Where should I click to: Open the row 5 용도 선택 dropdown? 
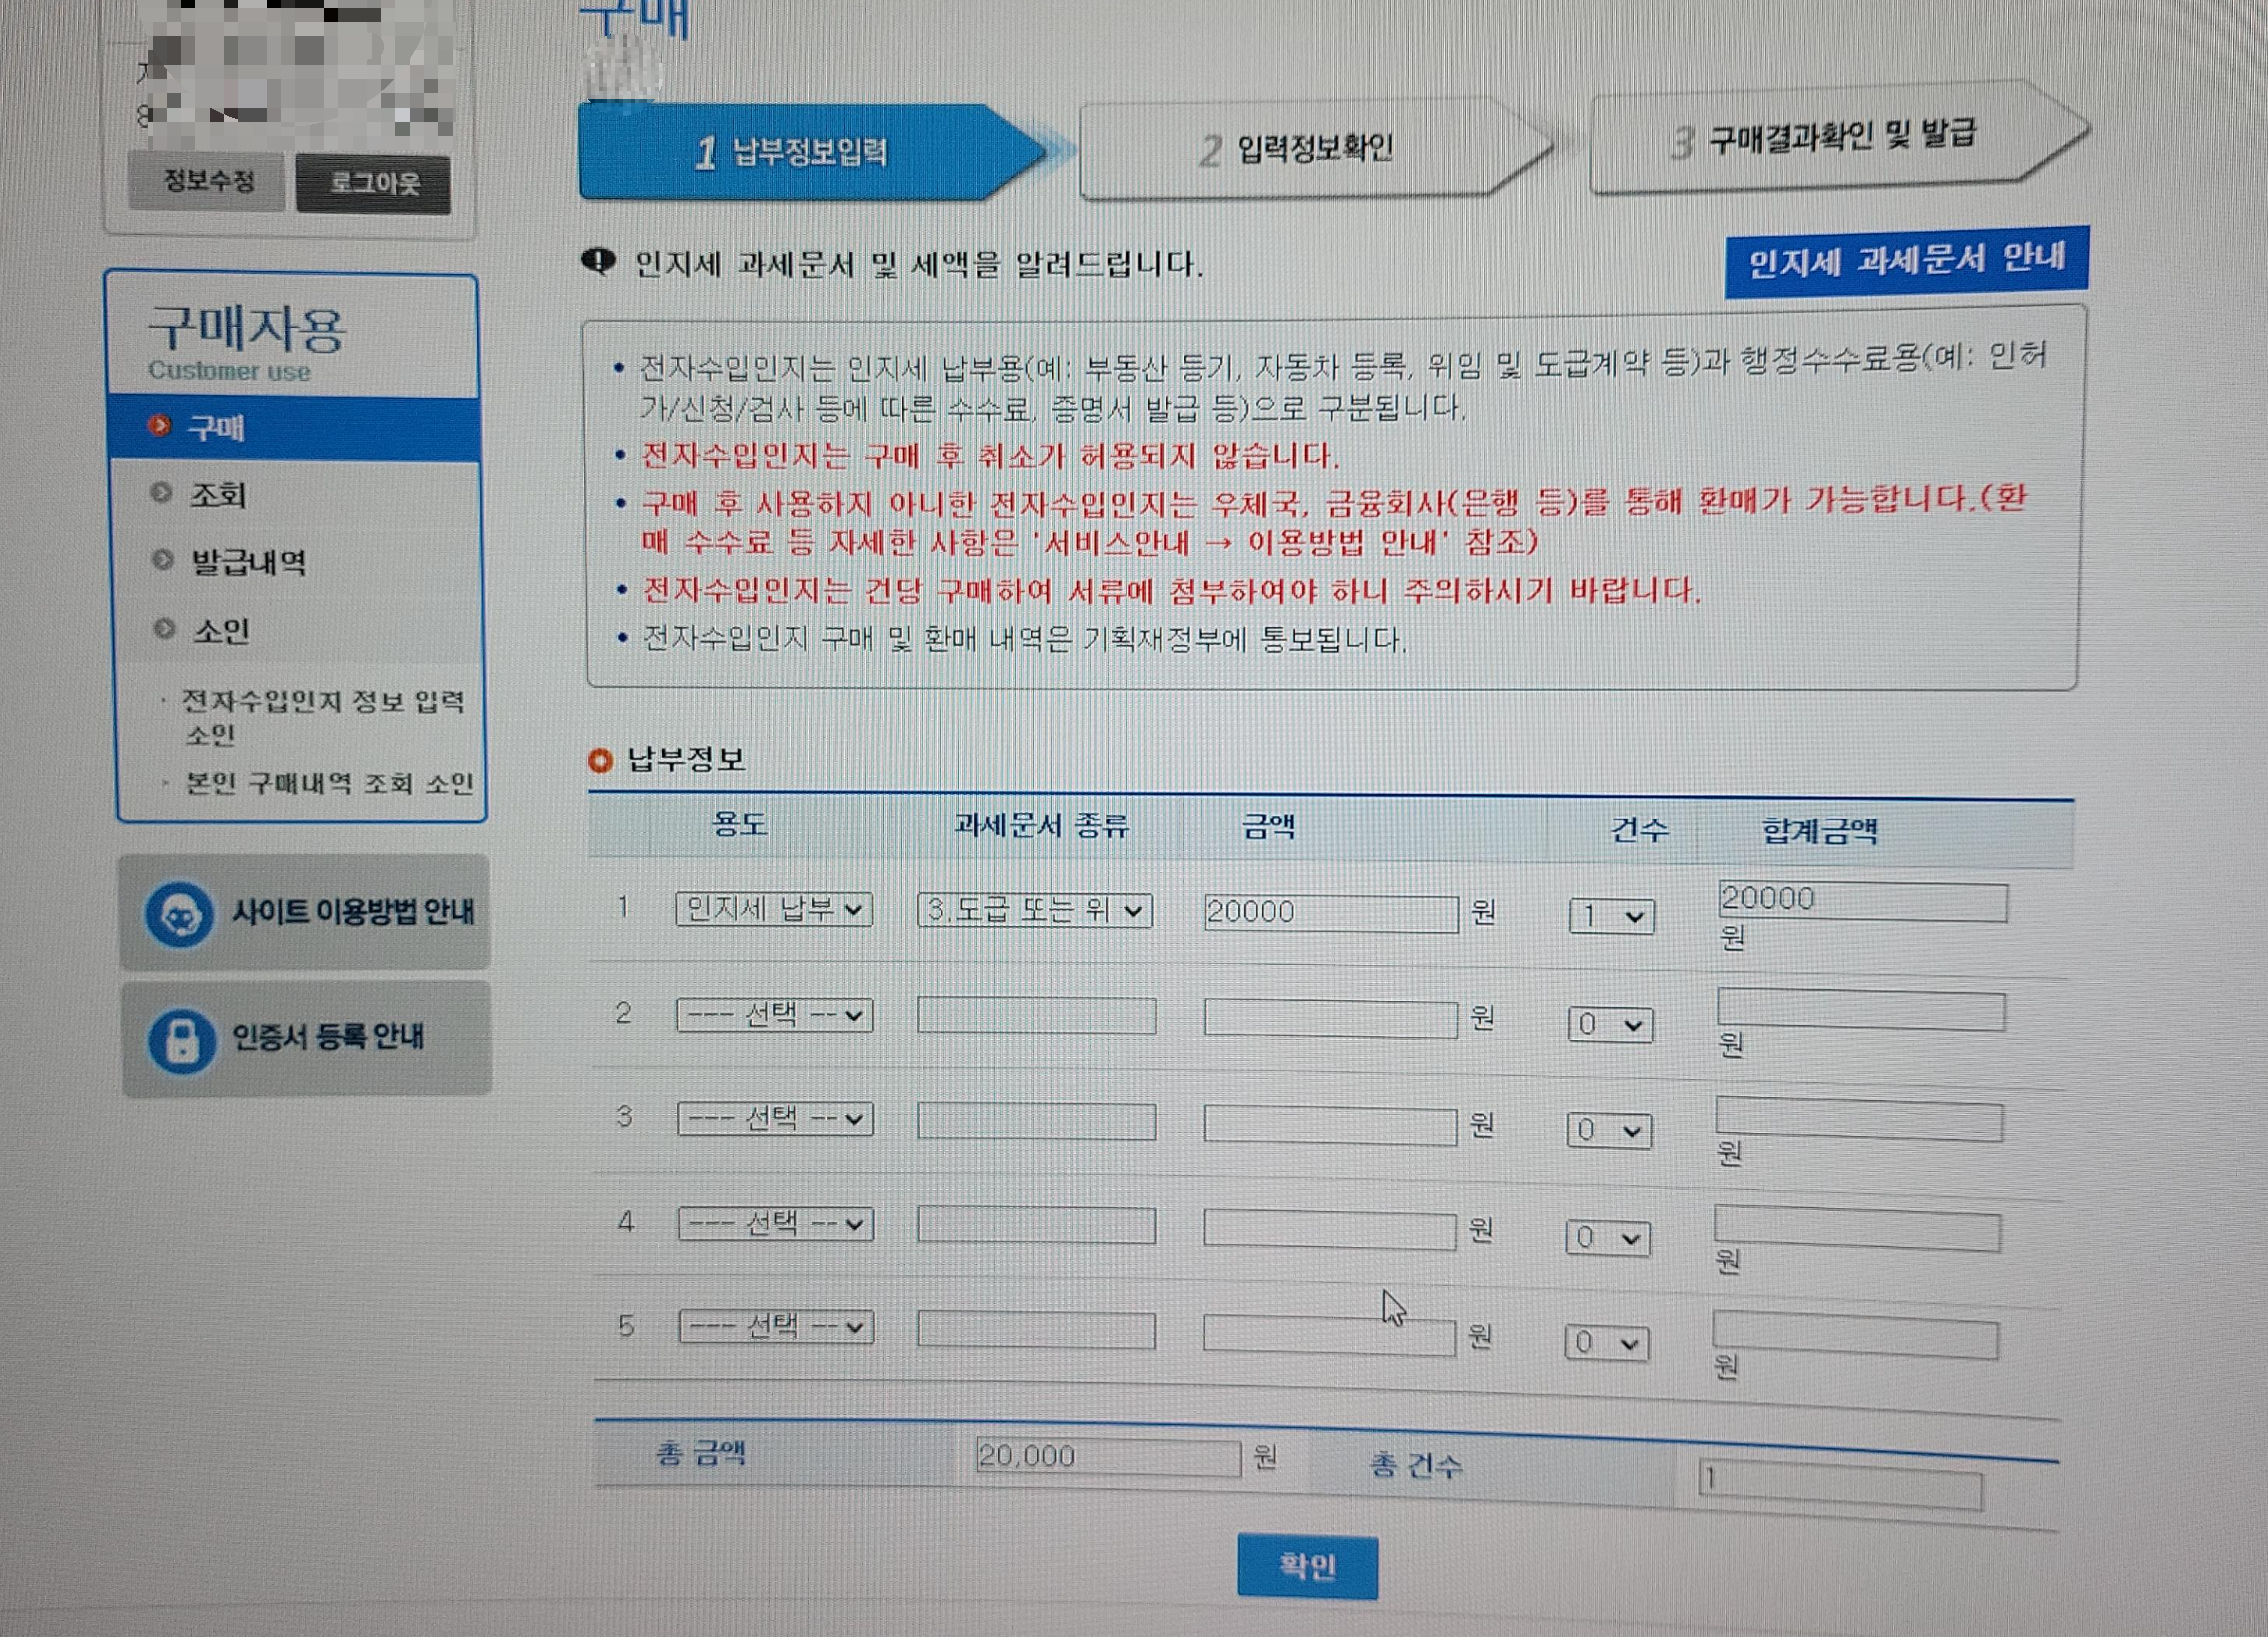pos(777,1328)
